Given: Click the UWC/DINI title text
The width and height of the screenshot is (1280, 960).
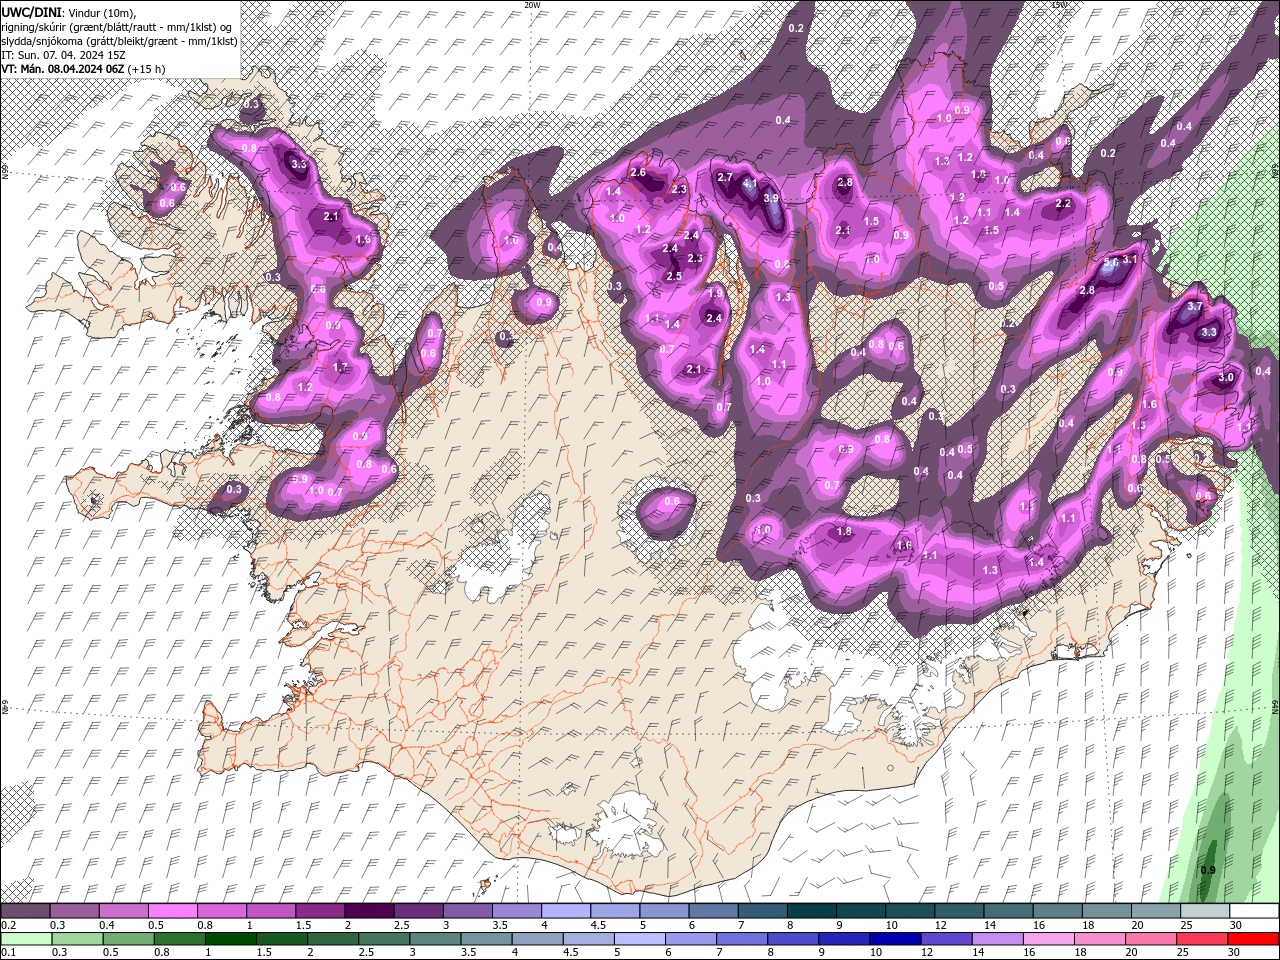Looking at the screenshot, I should click(32, 11).
